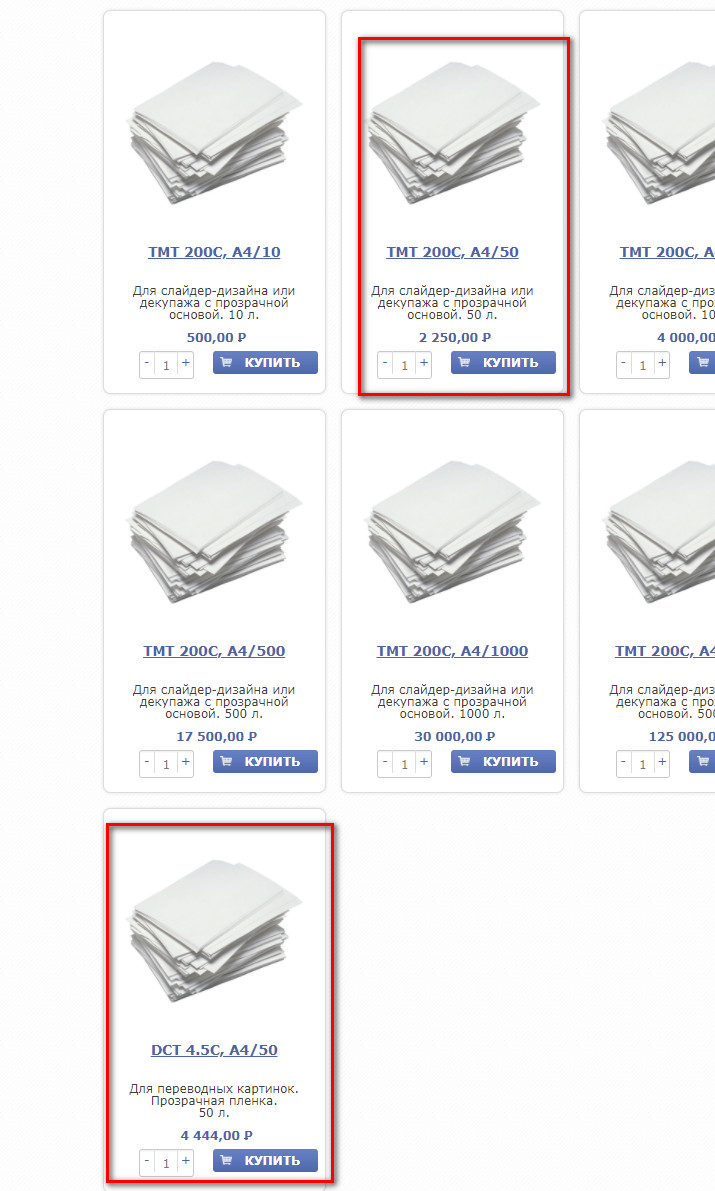Click quantity field of TMT 200C, A4/10
Image resolution: width=715 pixels, height=1191 pixels.
[166, 365]
